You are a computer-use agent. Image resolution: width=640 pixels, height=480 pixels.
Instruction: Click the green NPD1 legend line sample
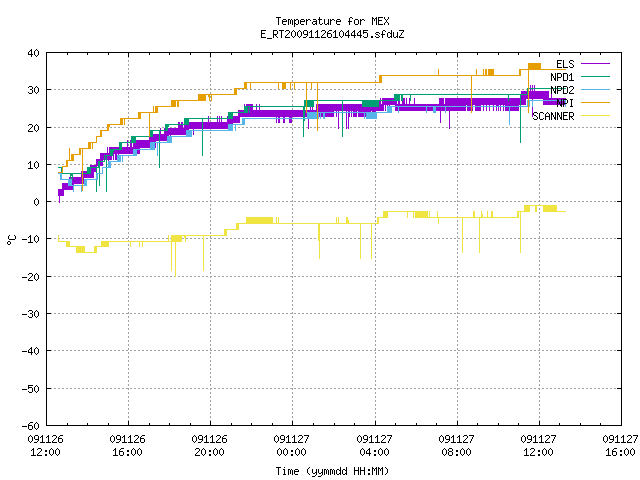click(595, 76)
